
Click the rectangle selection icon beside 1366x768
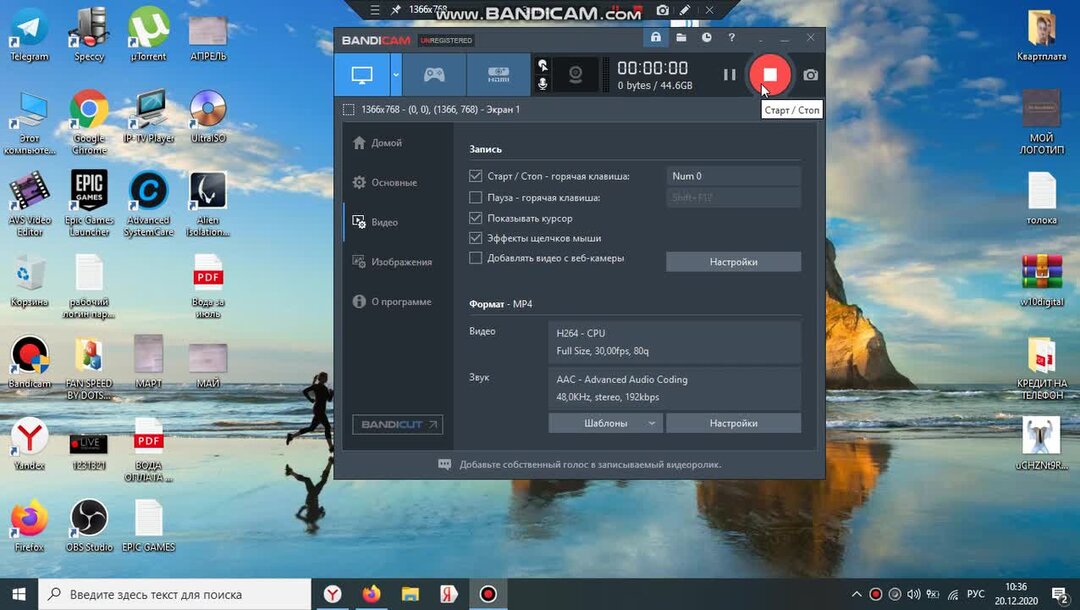349,109
